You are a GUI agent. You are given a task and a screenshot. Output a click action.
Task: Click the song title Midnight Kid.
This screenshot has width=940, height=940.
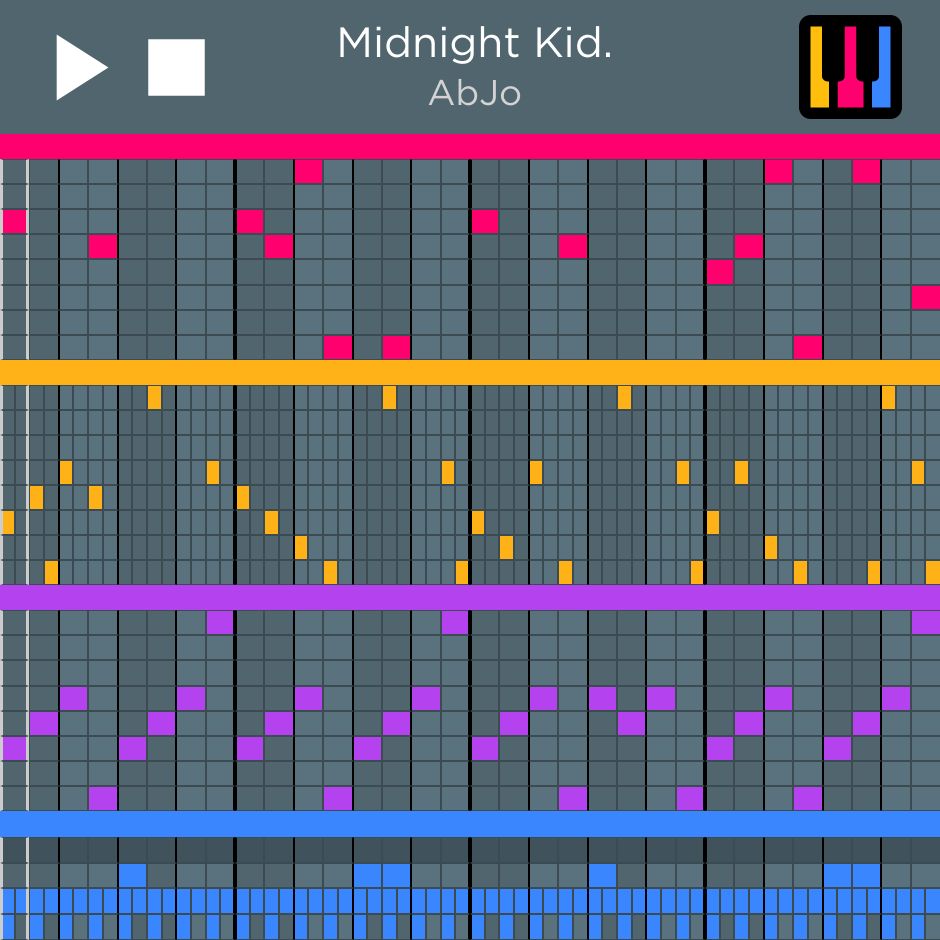474,43
